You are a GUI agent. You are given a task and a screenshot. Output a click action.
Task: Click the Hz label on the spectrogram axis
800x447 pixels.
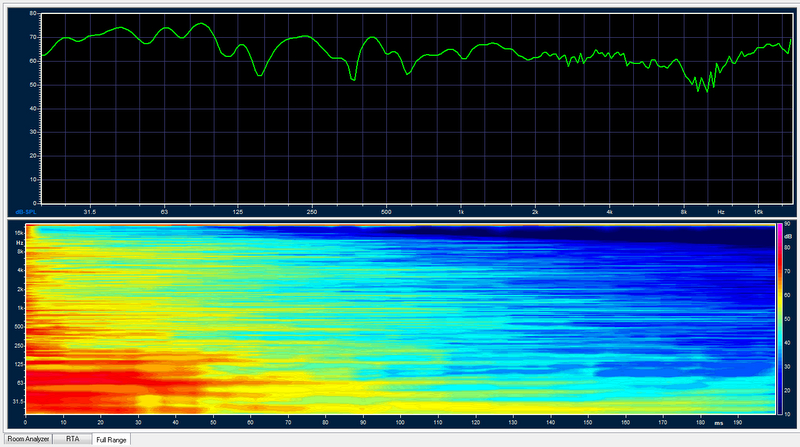[19, 243]
